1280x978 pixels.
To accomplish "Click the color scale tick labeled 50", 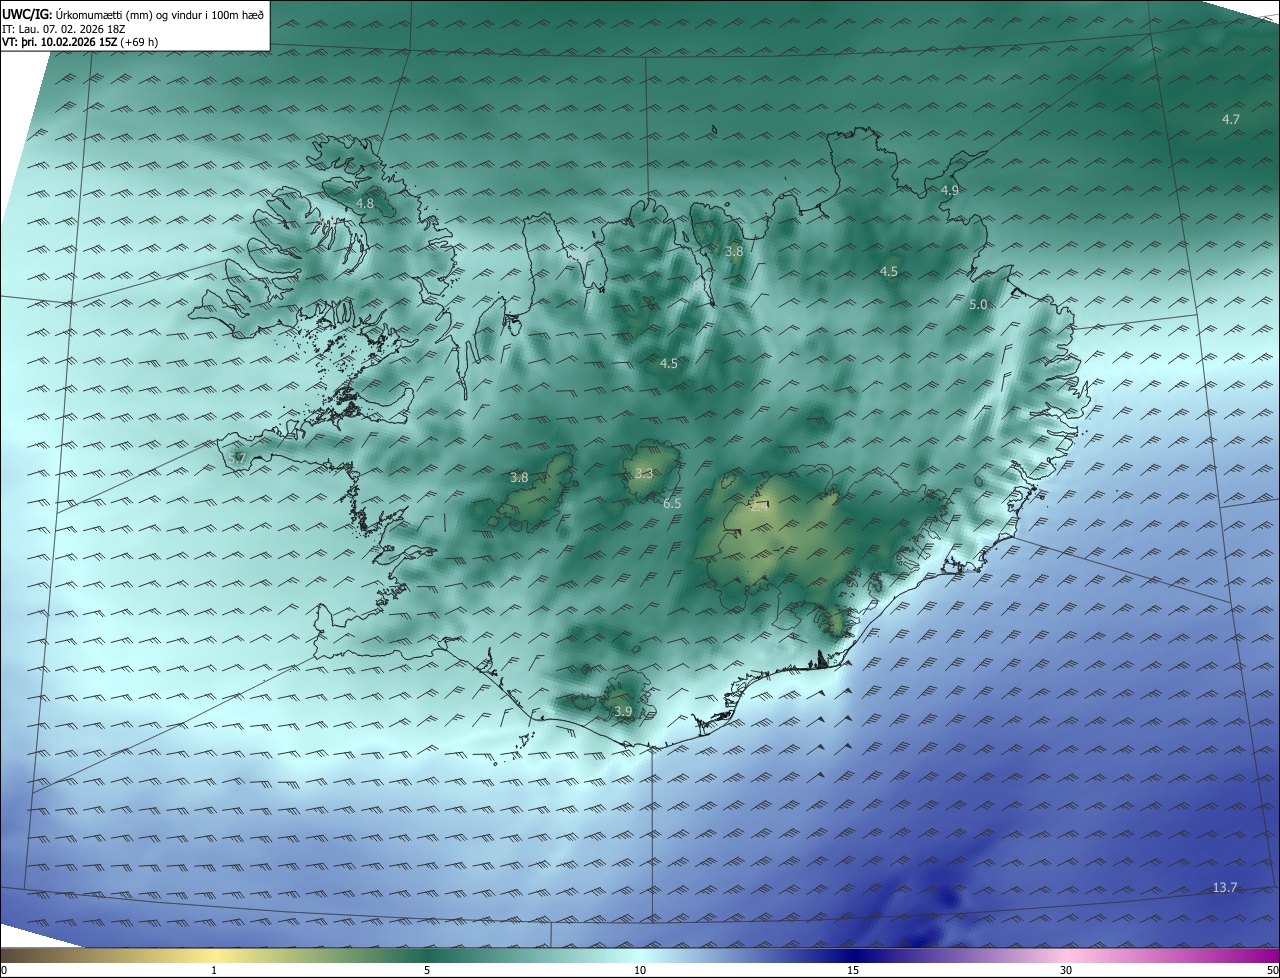I will [x=1272, y=970].
